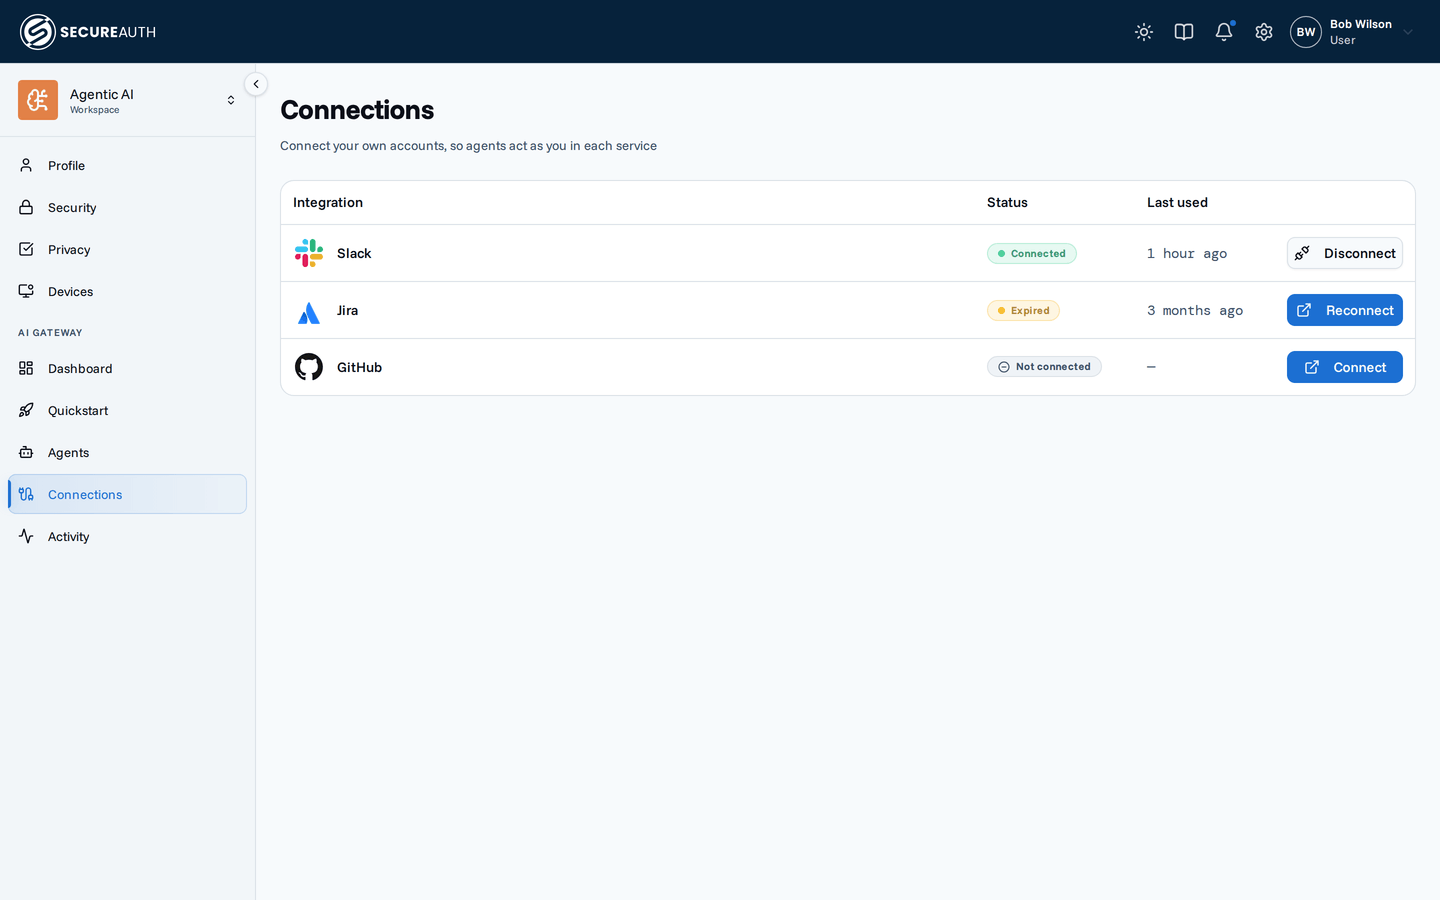The width and height of the screenshot is (1440, 900).
Task: Toggle the light/dark theme sun icon
Action: point(1144,32)
